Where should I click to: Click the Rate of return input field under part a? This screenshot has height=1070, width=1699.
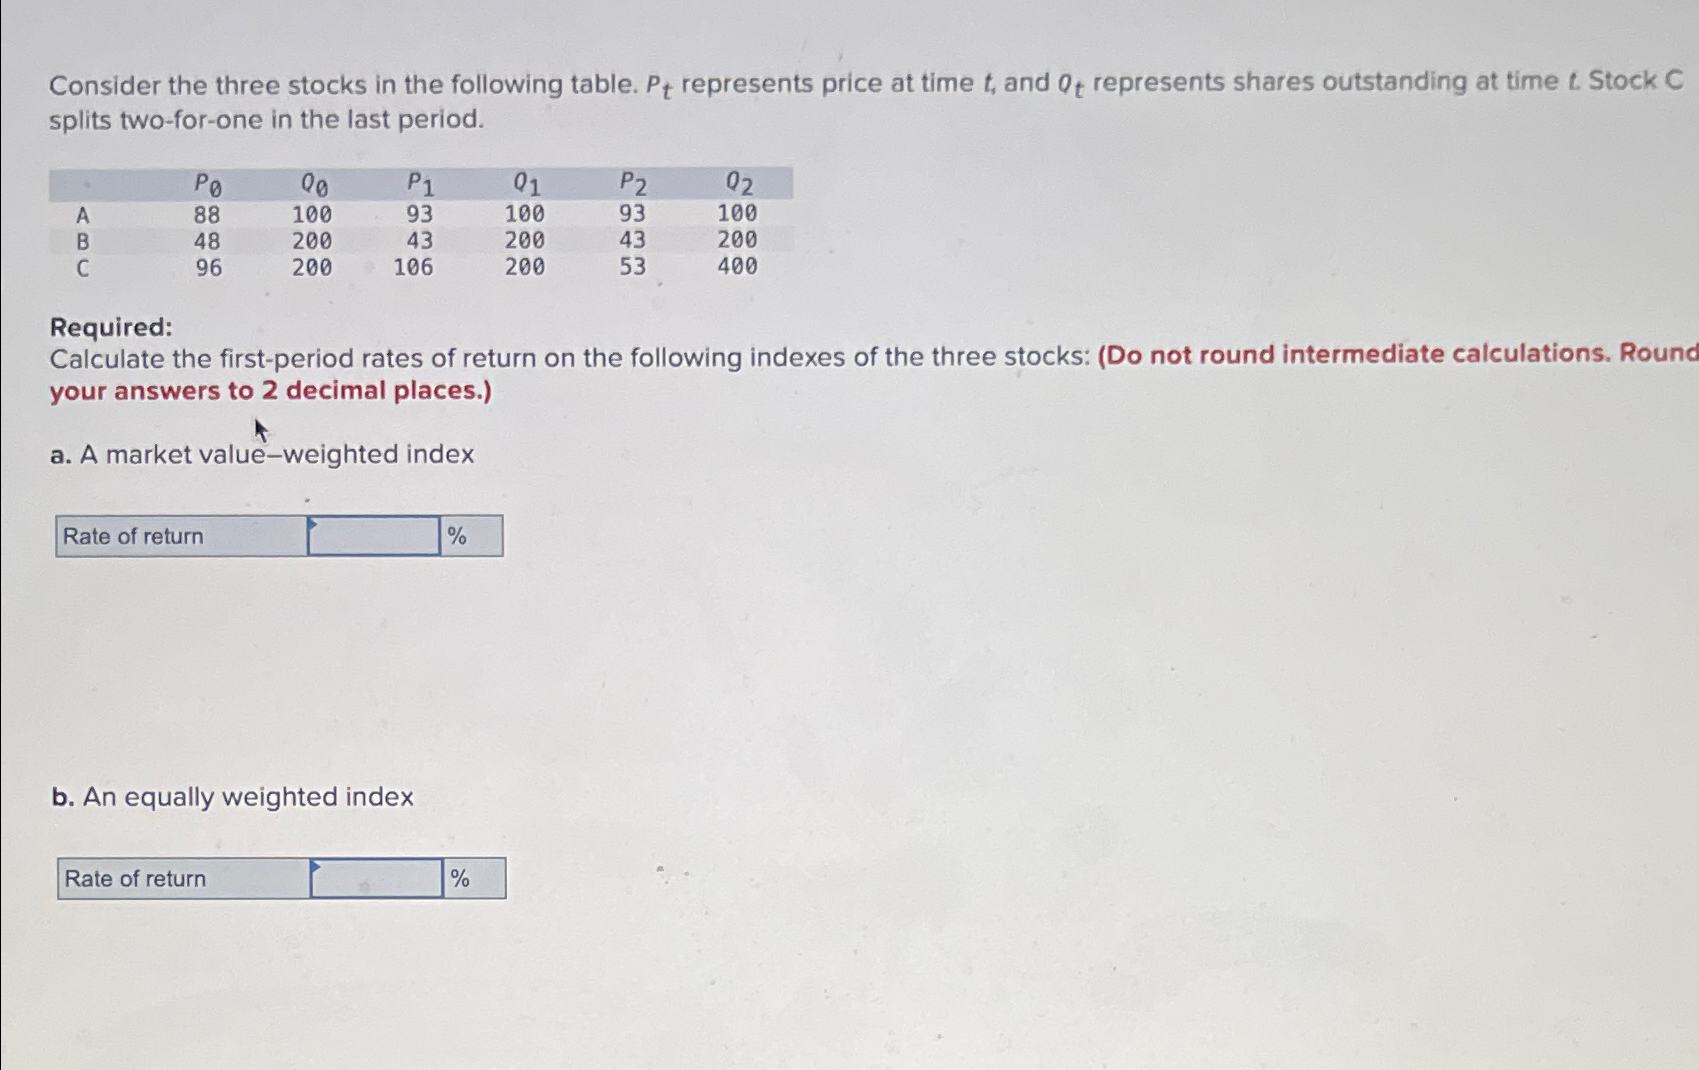click(x=372, y=536)
